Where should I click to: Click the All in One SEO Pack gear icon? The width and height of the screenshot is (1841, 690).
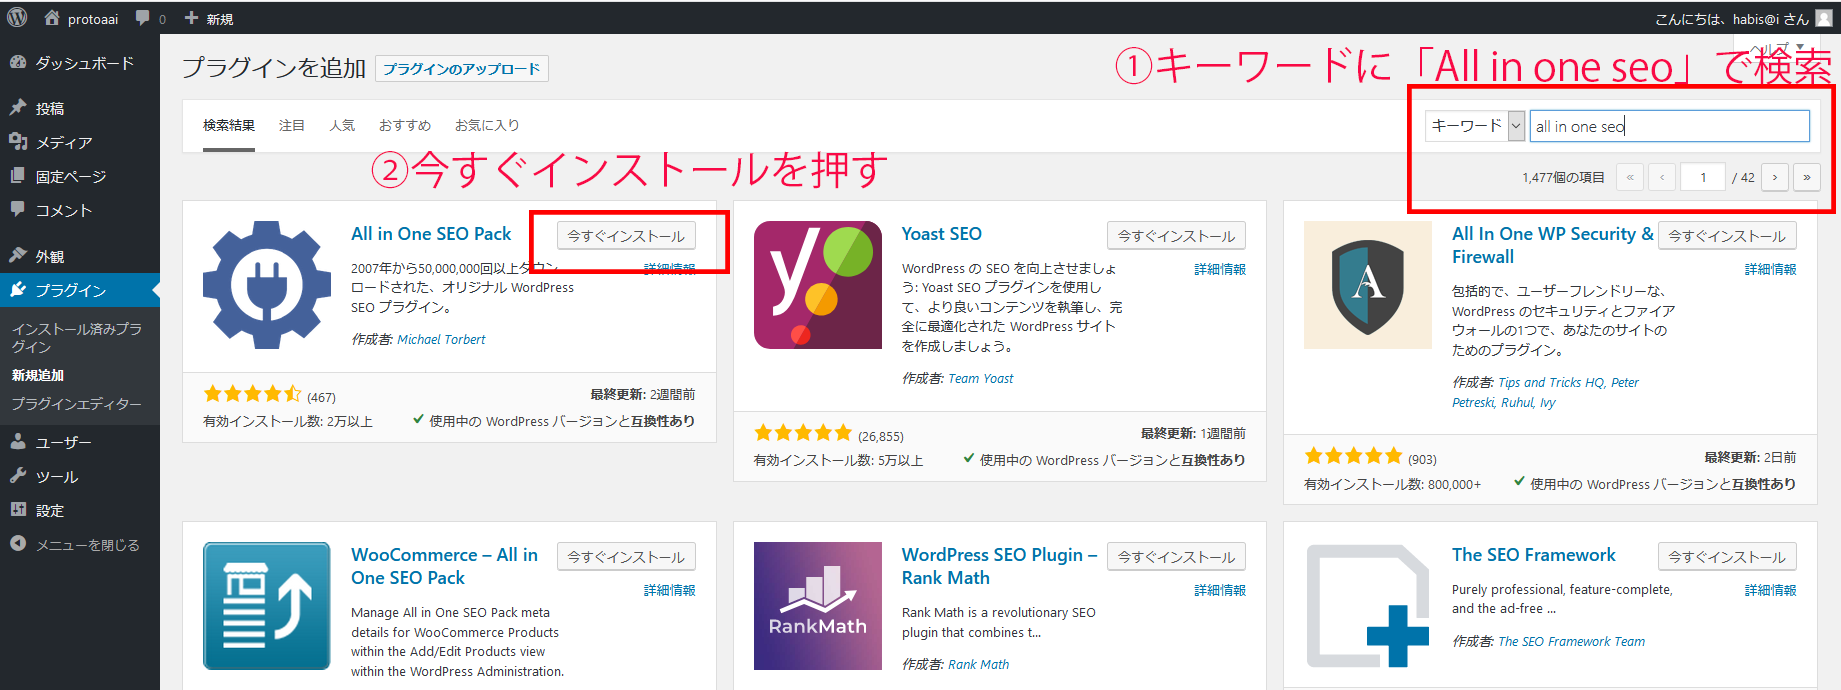tap(267, 285)
